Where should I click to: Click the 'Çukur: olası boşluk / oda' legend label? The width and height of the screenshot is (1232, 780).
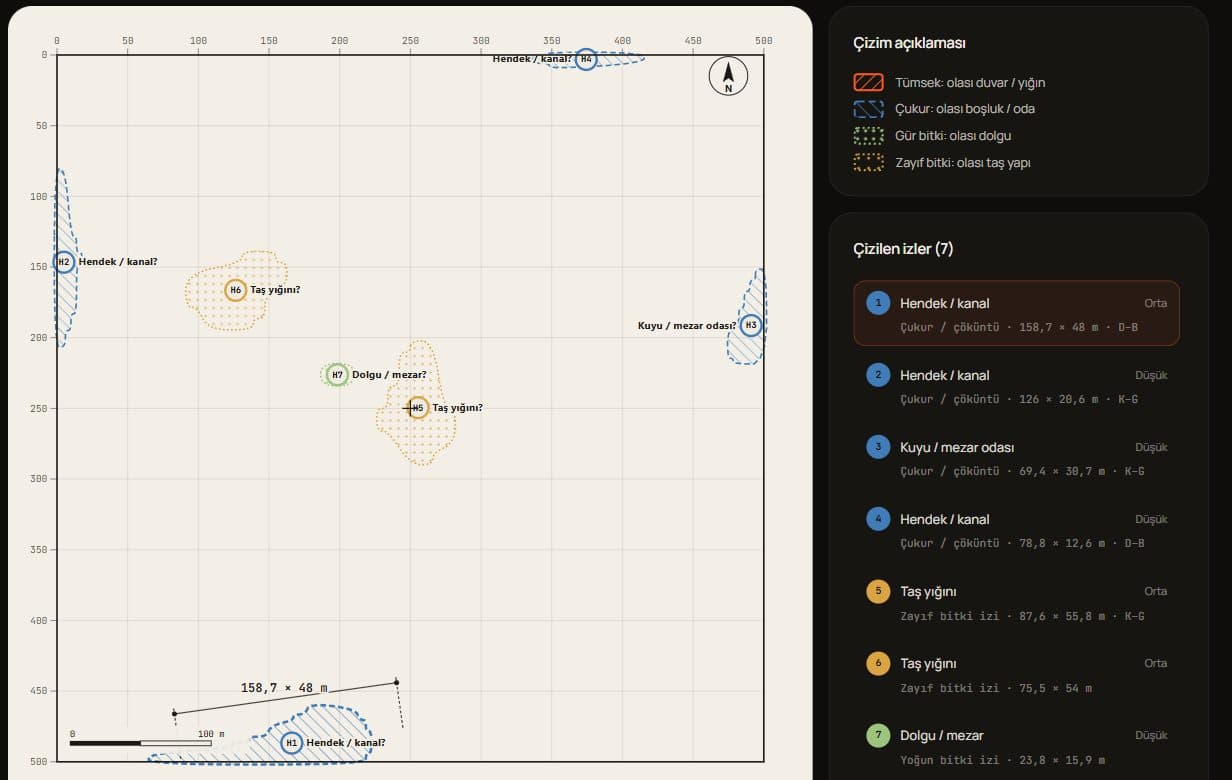pyautogui.click(x=965, y=109)
